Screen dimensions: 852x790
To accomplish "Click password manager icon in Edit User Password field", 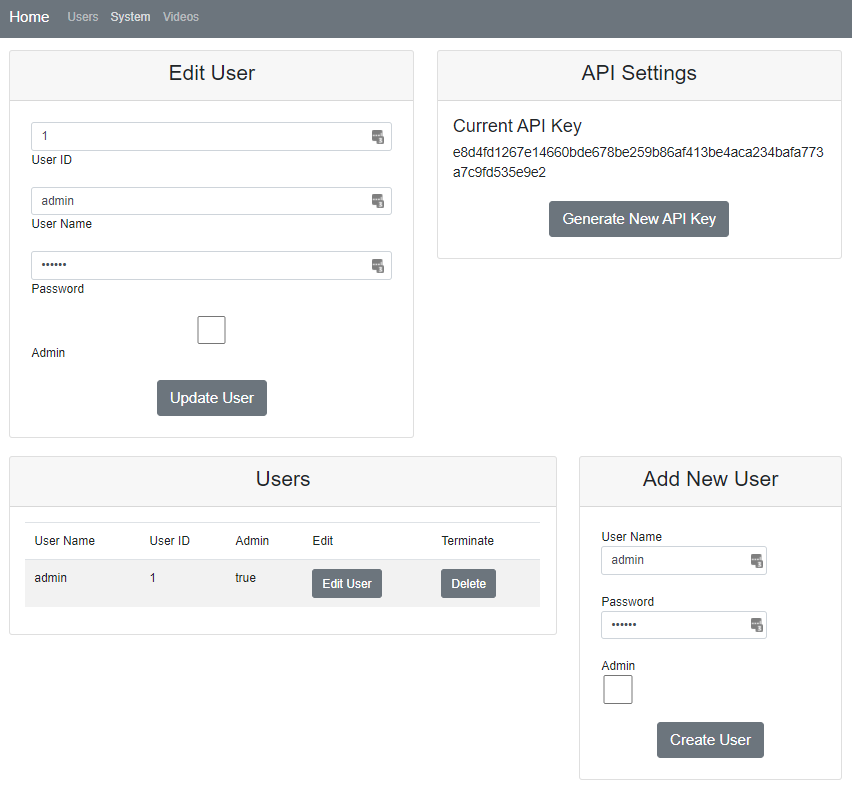I will click(378, 266).
